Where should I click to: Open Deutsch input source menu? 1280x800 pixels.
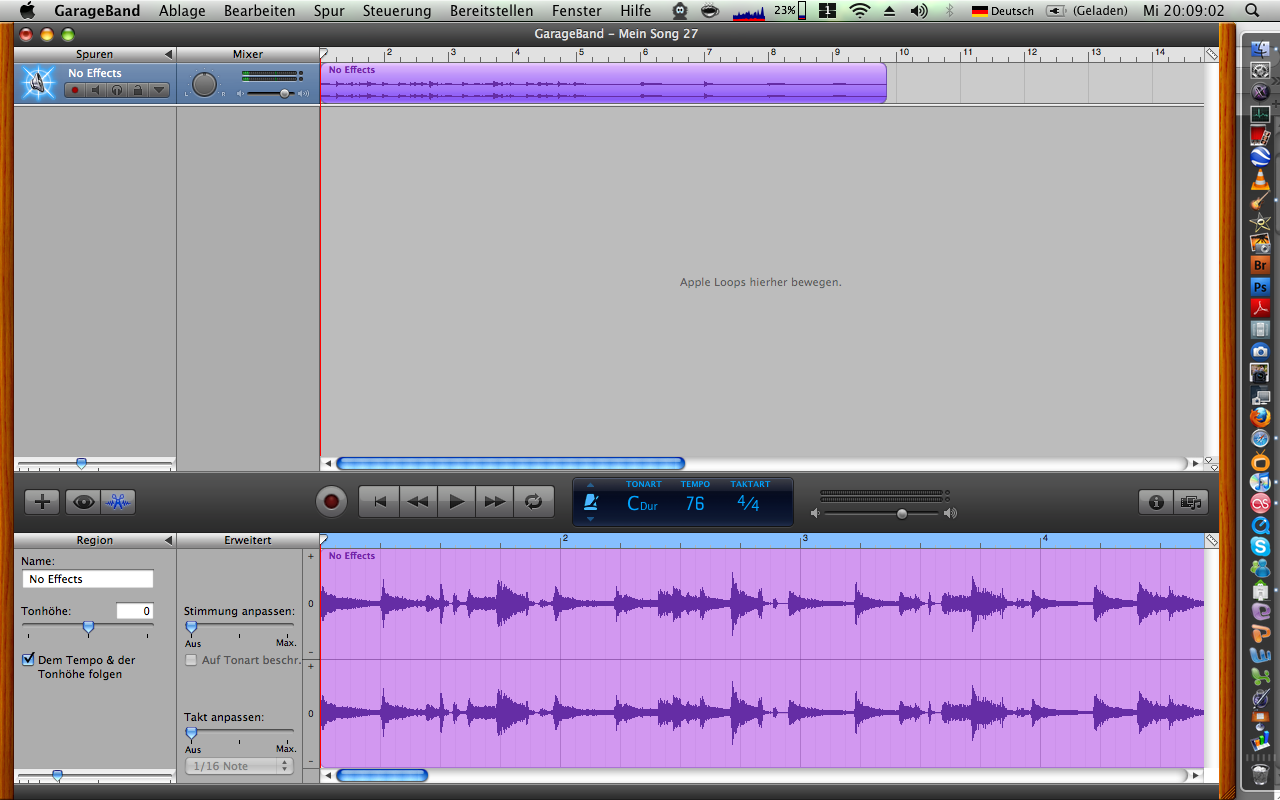[x=1003, y=11]
